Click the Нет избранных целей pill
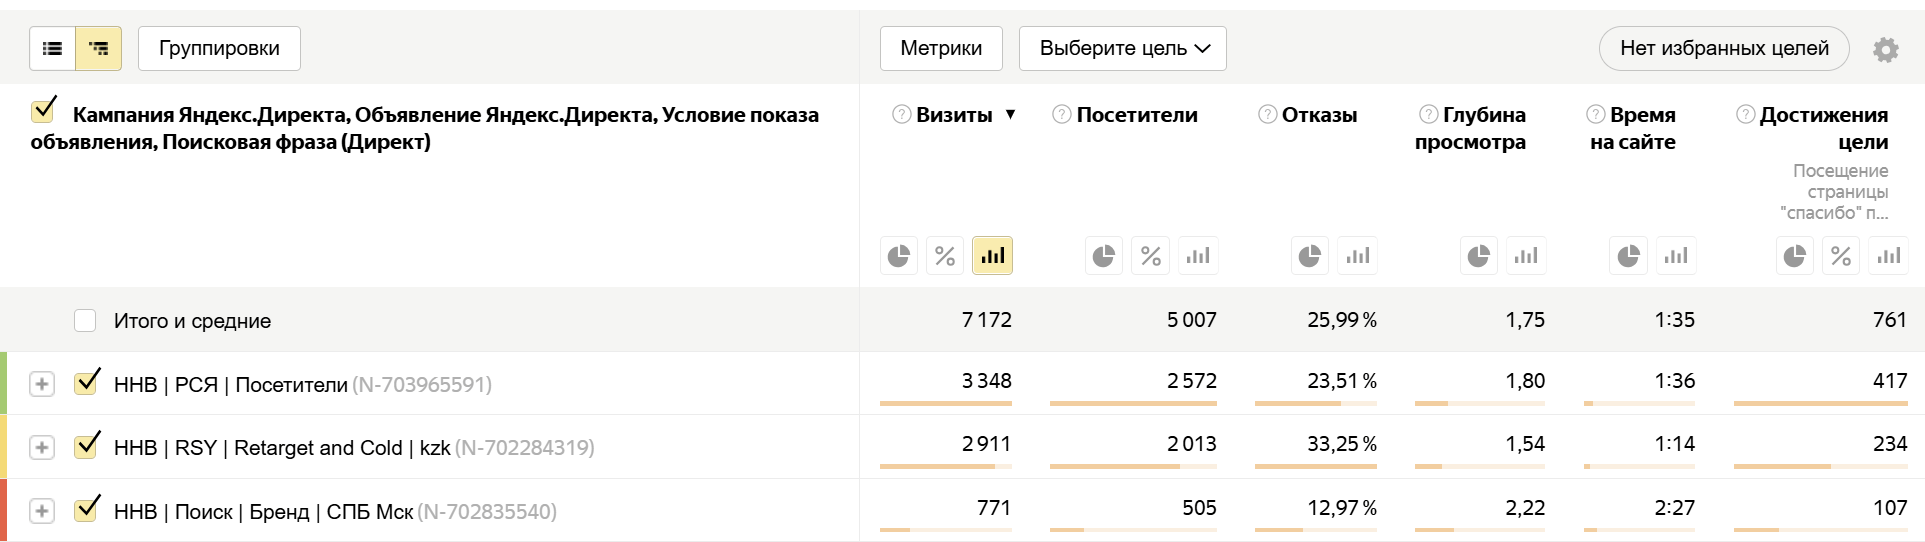This screenshot has height=542, width=1925. click(x=1723, y=48)
